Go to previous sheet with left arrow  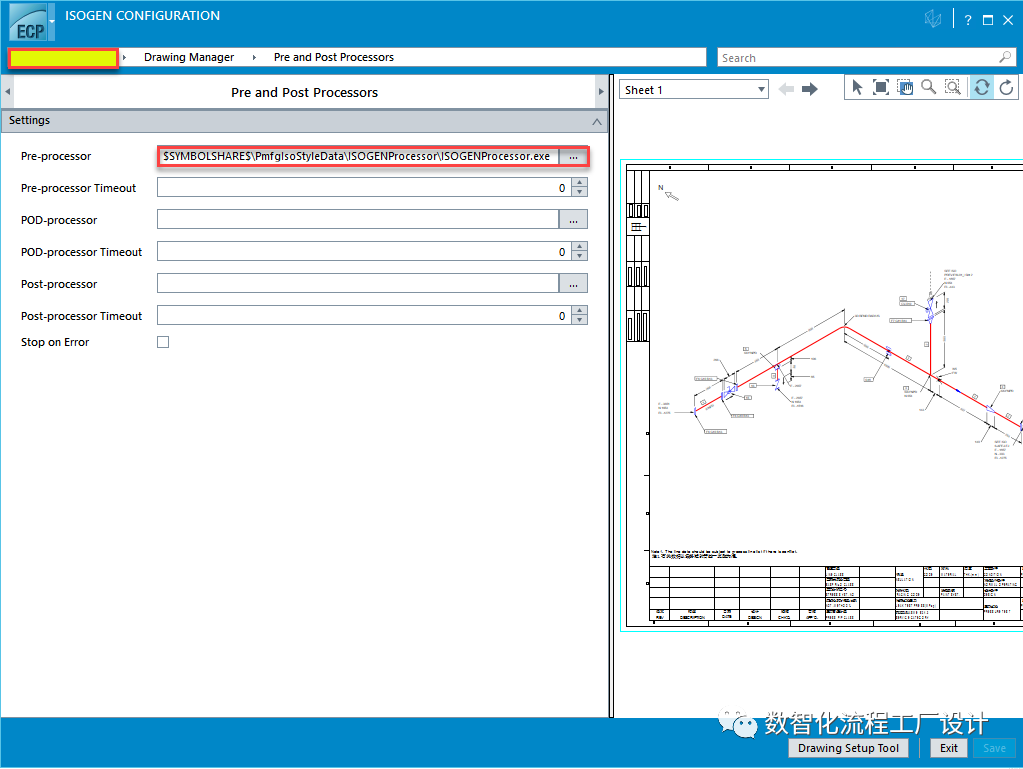[786, 89]
